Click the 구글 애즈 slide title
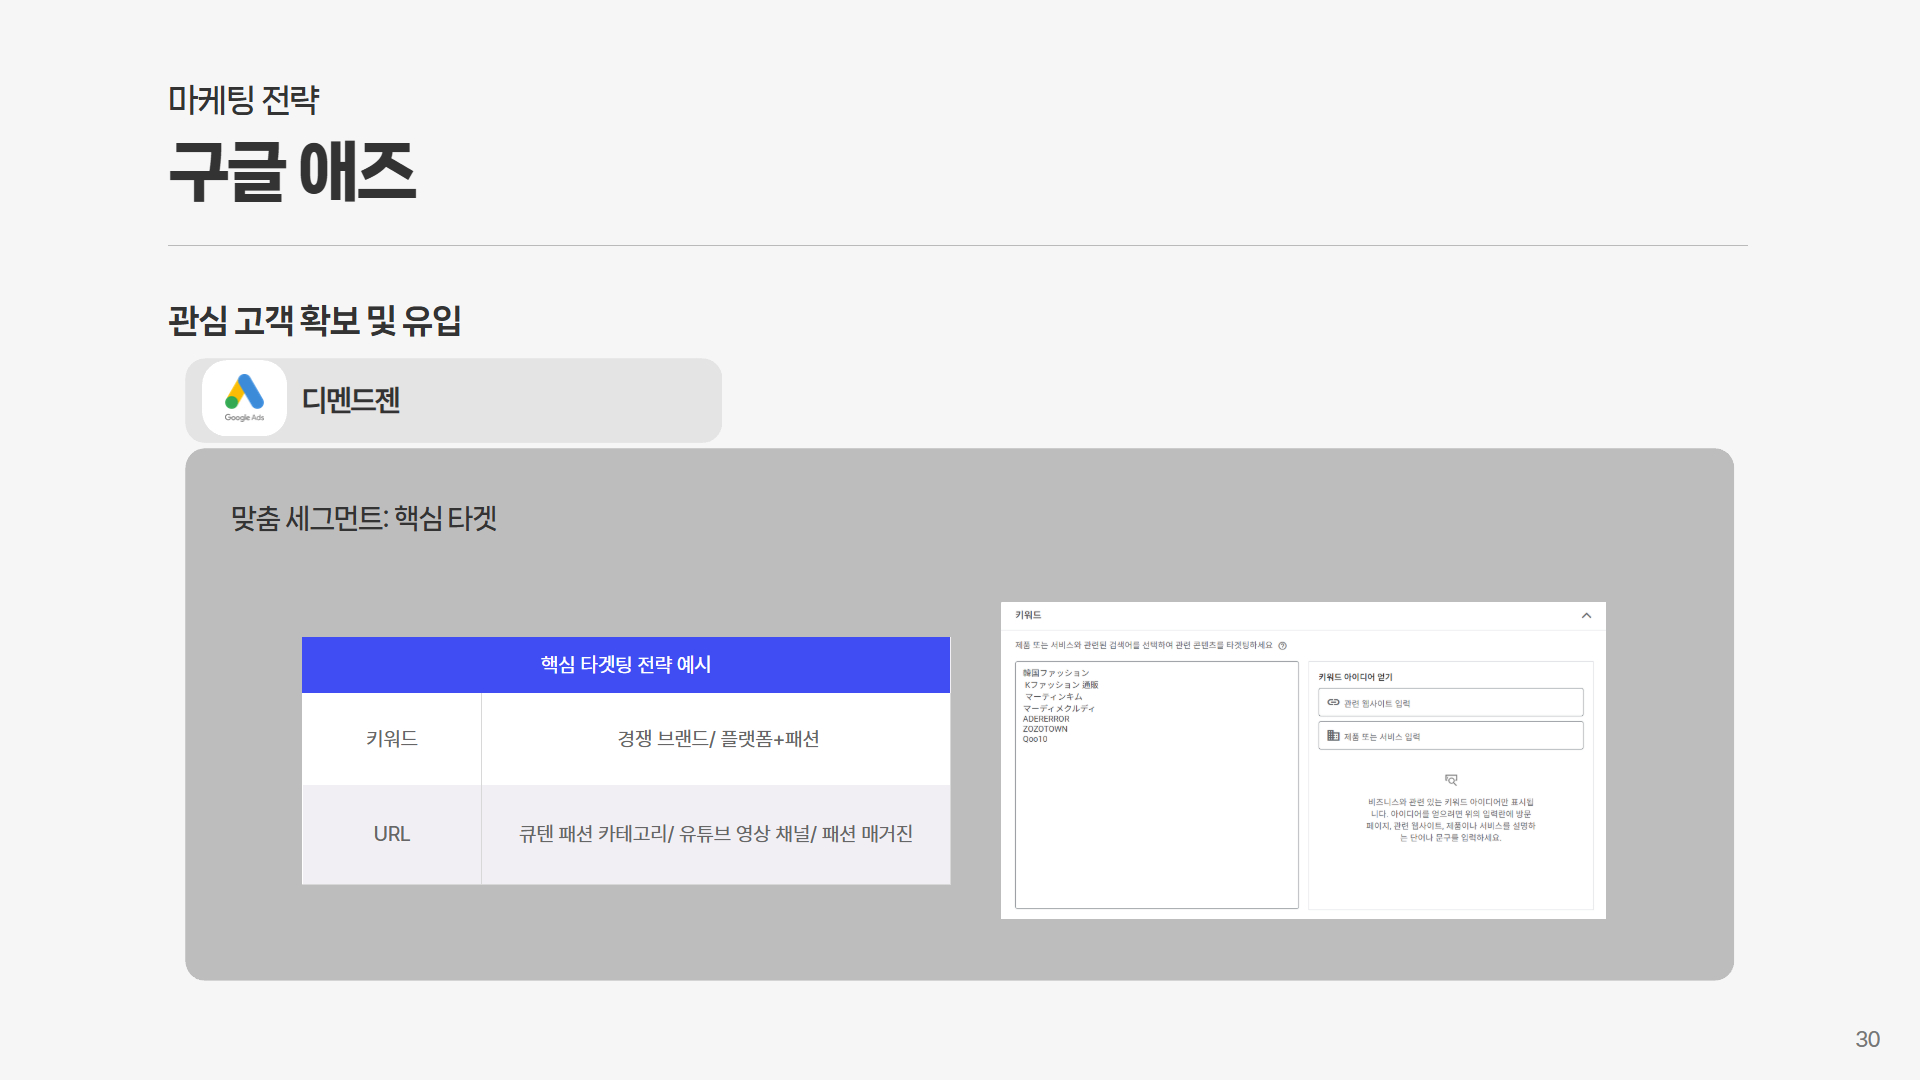Image resolution: width=1920 pixels, height=1080 pixels. (x=292, y=172)
